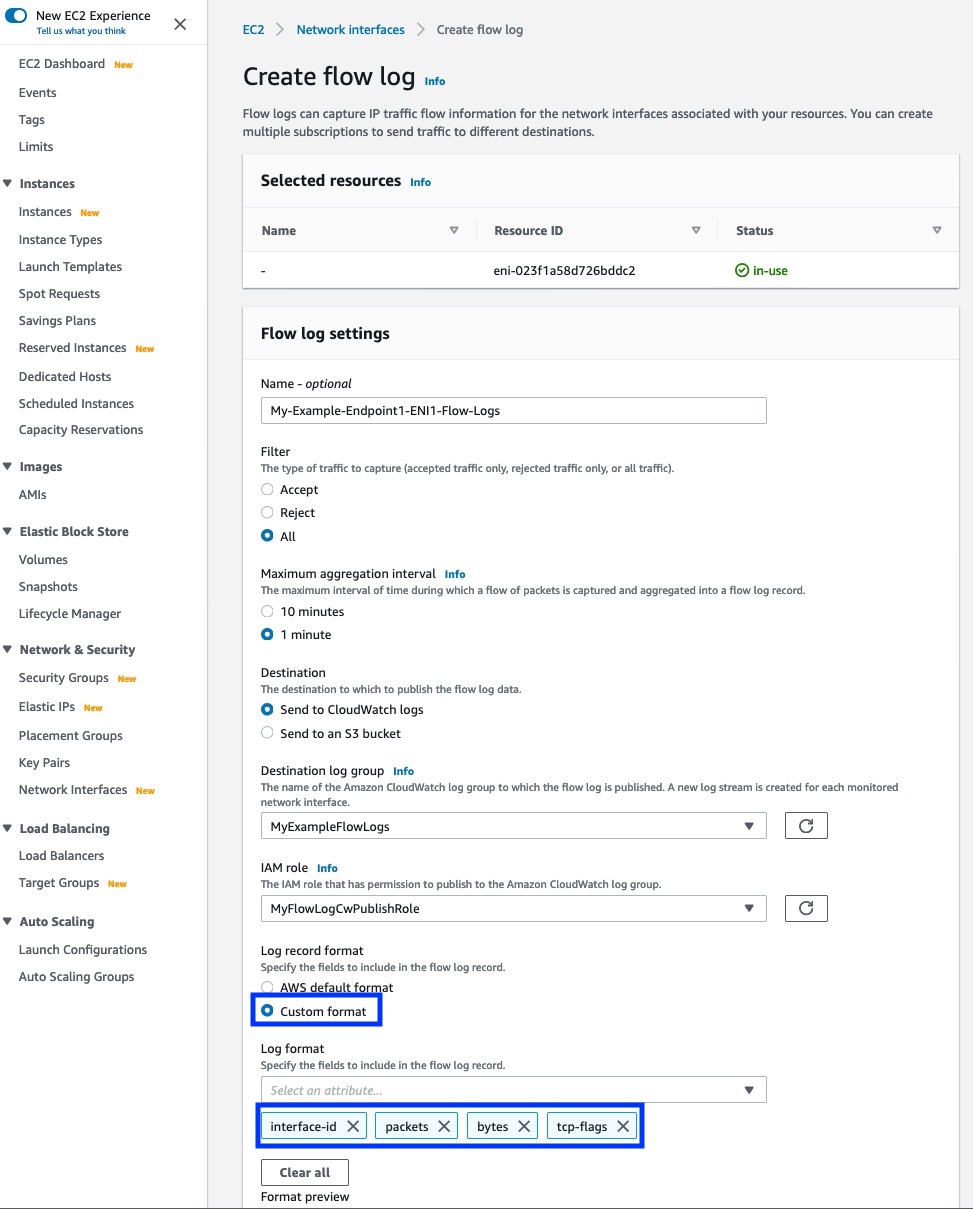Choose 10 minutes aggregation interval
Viewport: 973px width, 1209px height.
[x=267, y=611]
